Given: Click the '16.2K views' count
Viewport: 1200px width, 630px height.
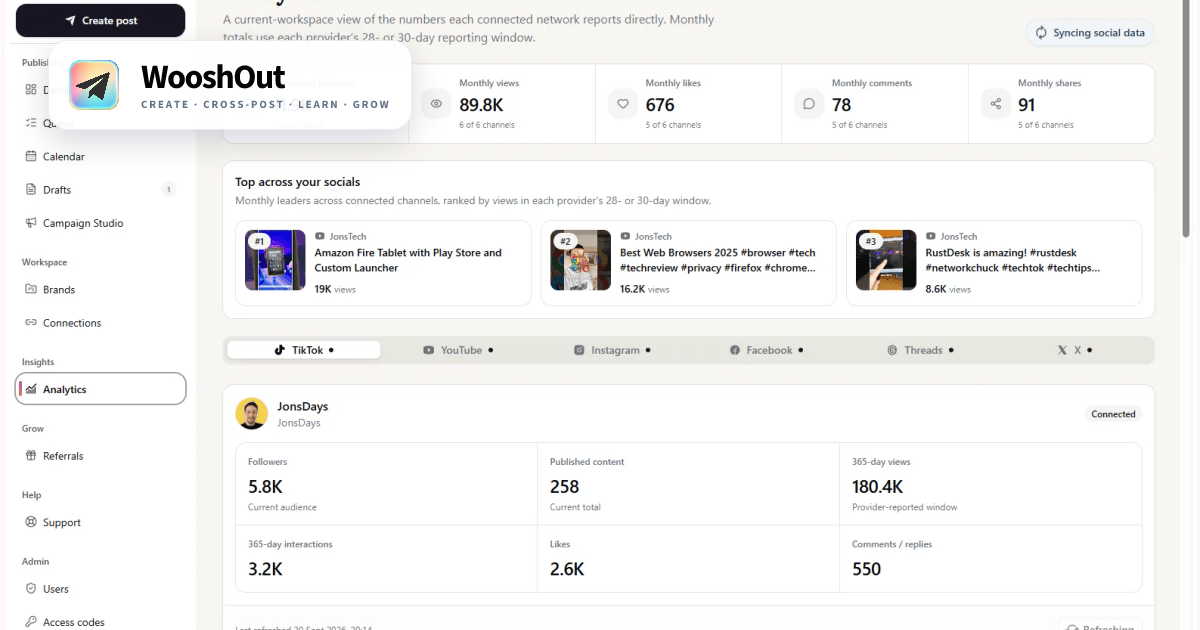Looking at the screenshot, I should point(645,289).
